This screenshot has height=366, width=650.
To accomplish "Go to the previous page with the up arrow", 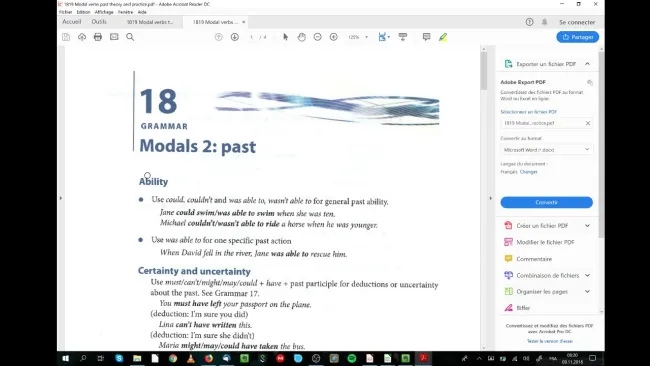I will coord(218,37).
